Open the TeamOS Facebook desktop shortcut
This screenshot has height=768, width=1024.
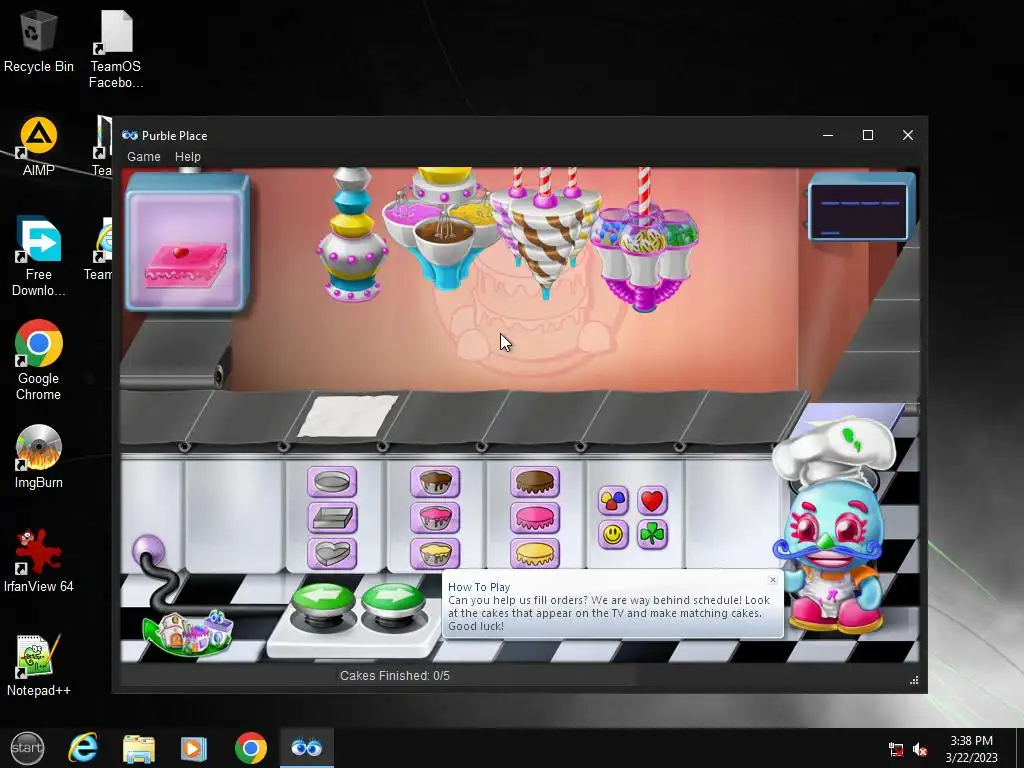[x=116, y=49]
